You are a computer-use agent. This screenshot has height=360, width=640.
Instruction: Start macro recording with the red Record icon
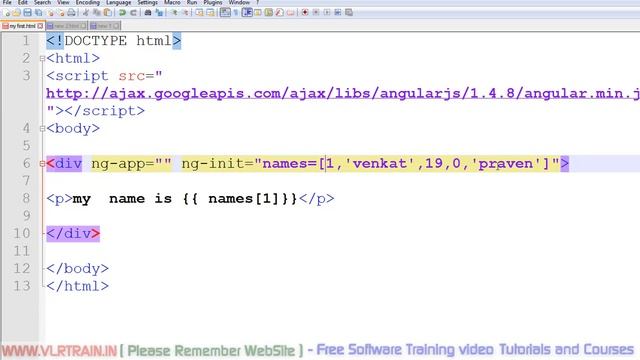click(x=305, y=13)
